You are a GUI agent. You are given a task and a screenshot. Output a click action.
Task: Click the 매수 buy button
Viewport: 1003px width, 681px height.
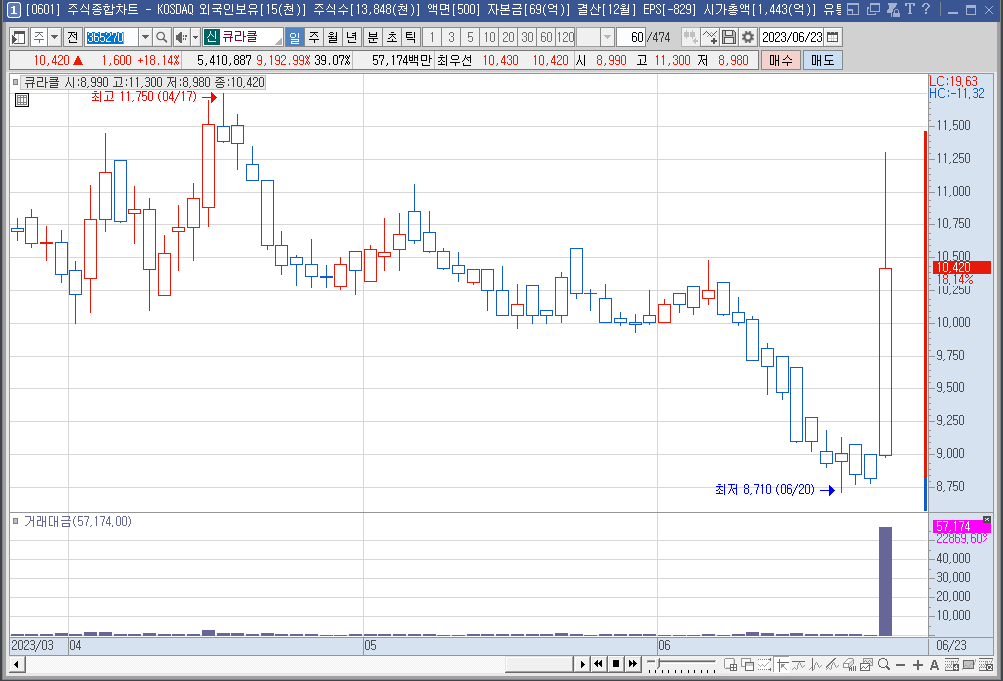(x=781, y=60)
